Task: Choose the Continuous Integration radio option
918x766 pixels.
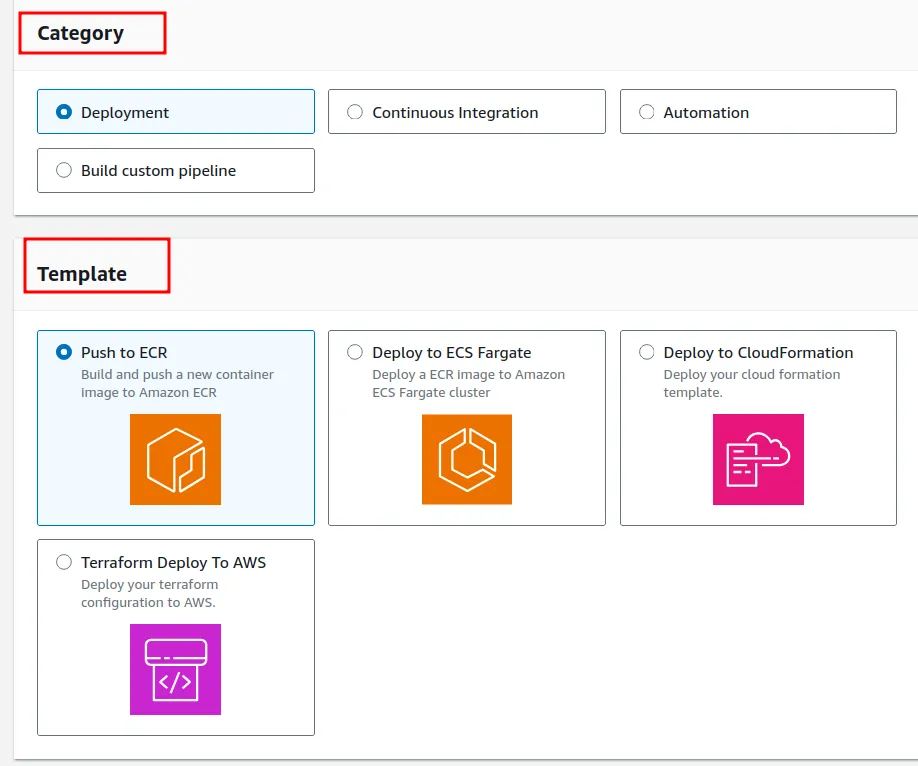Action: [355, 112]
